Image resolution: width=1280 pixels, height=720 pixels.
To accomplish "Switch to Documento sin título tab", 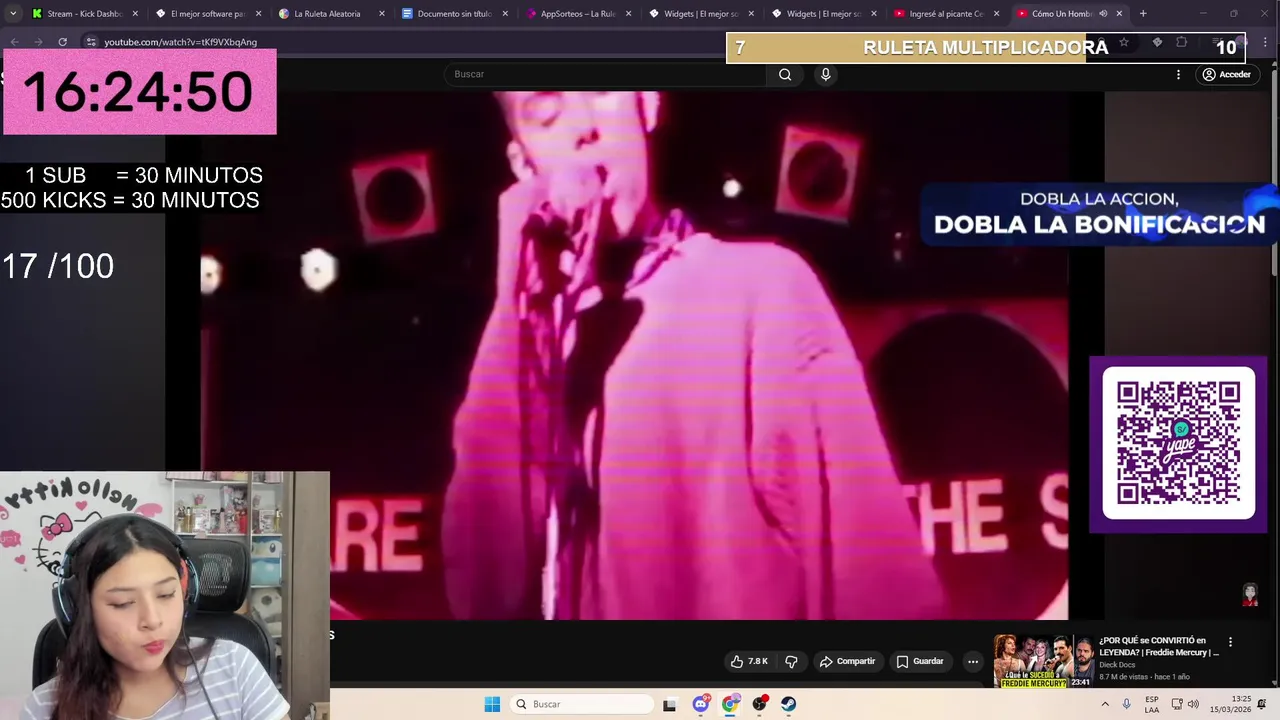I will coord(455,14).
